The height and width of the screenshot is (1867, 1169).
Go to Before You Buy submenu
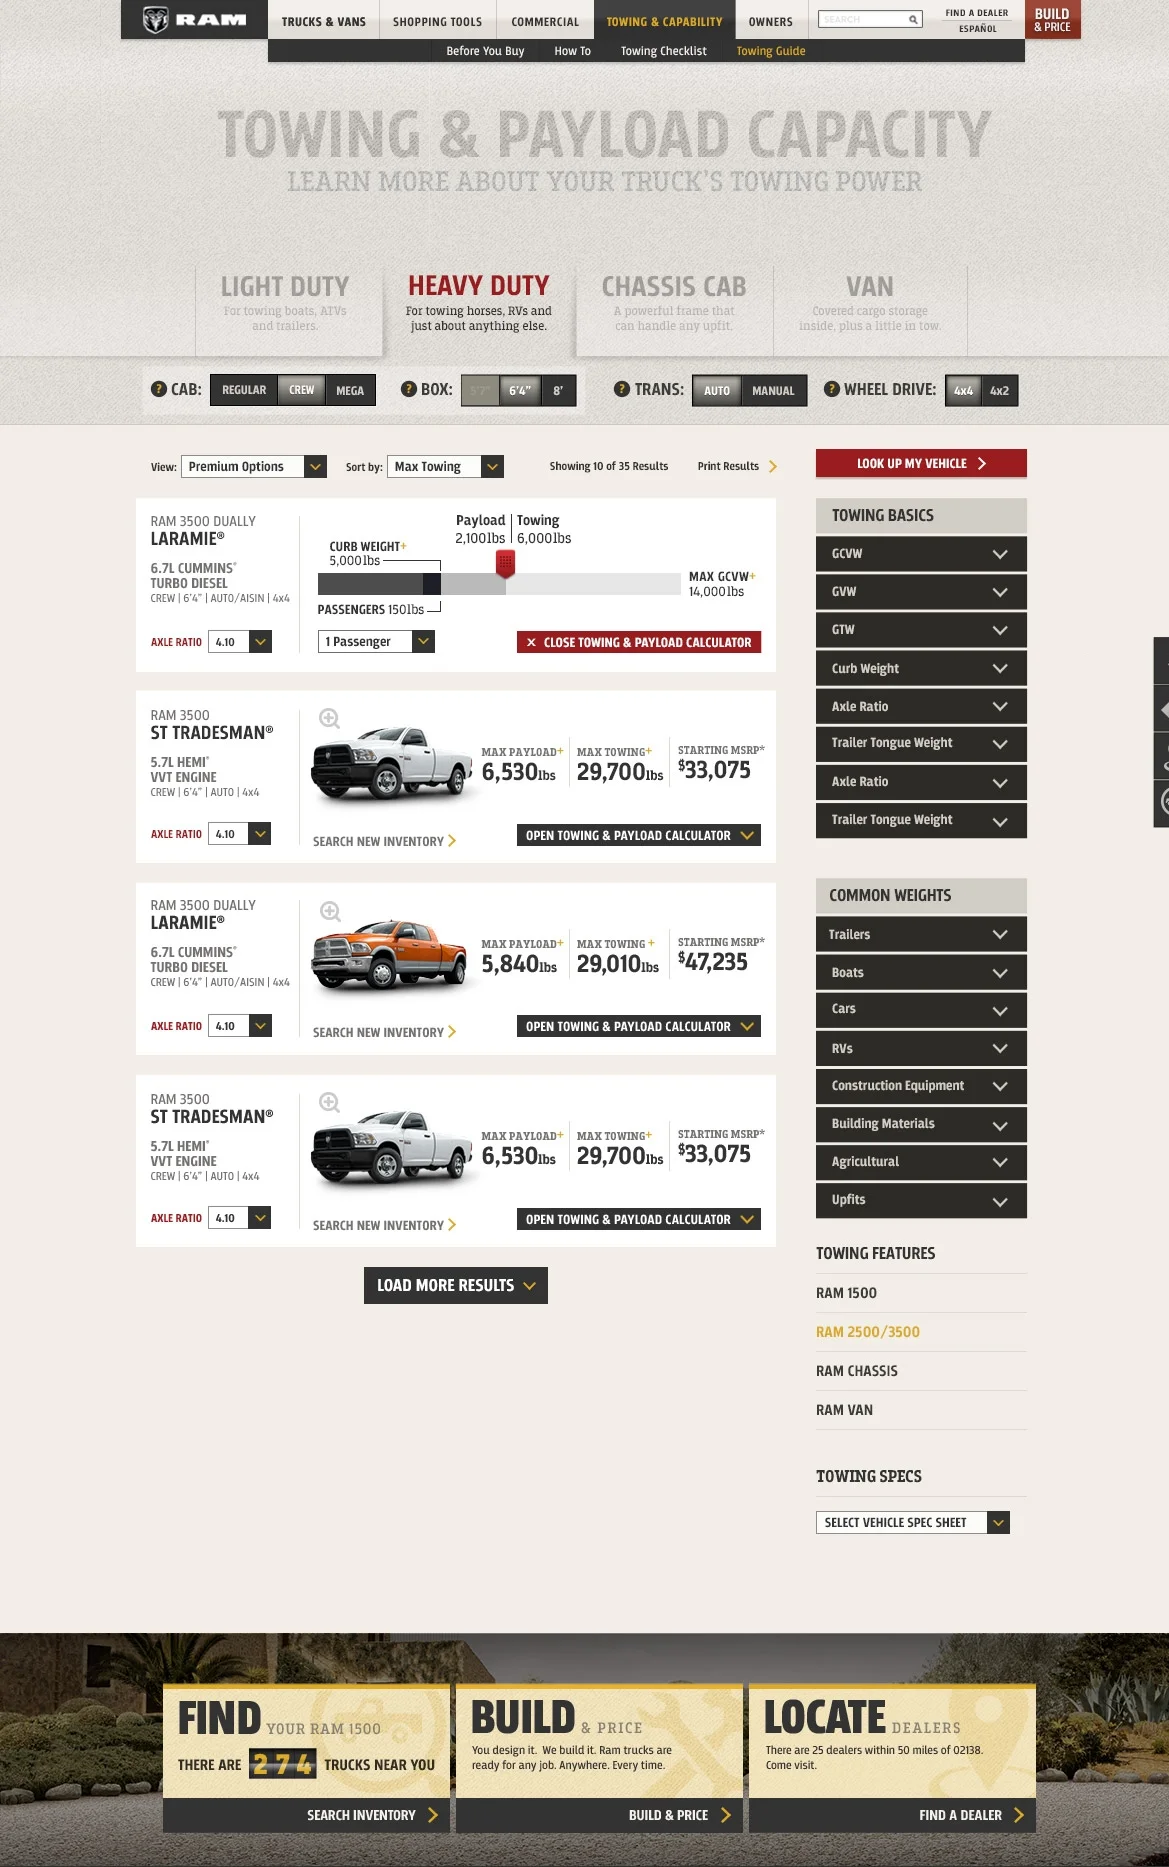485,51
